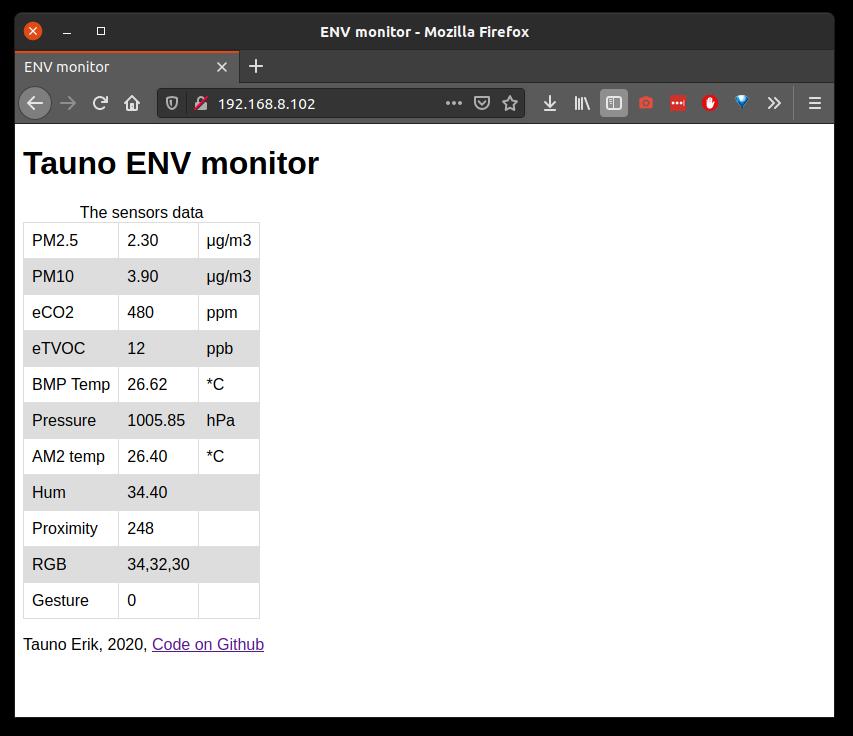Click the back navigation arrow
The width and height of the screenshot is (853, 736).
[35, 103]
